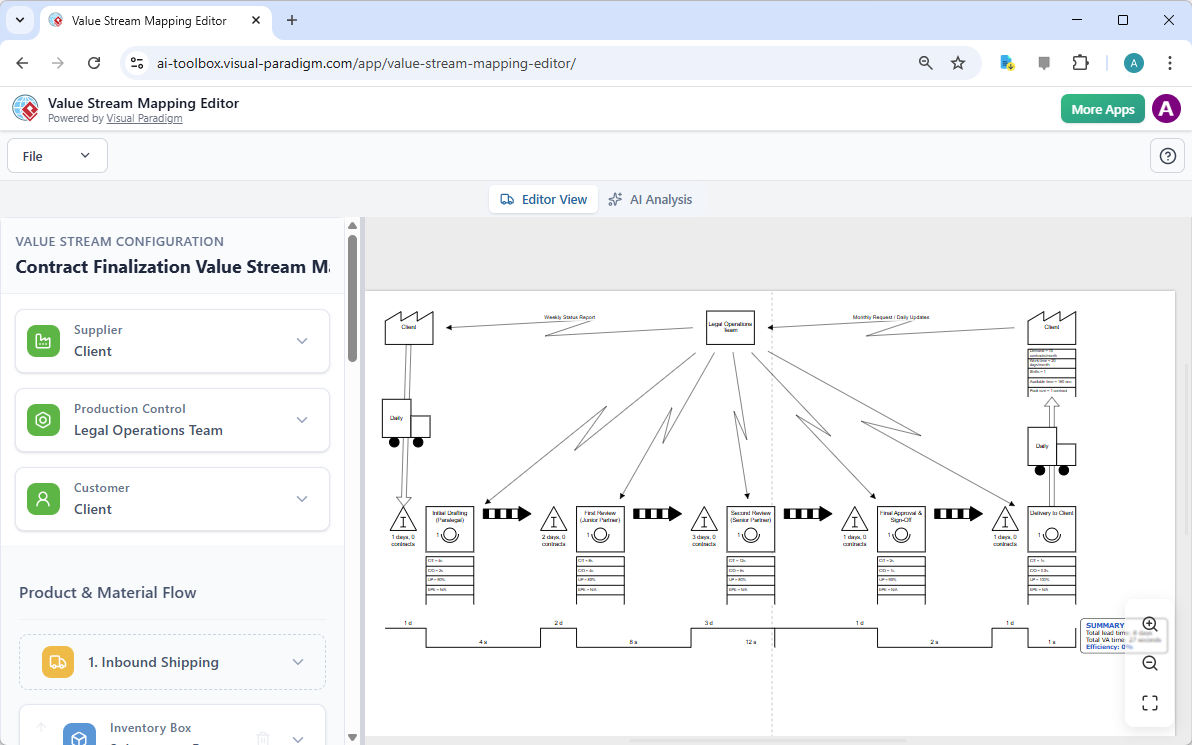Screen dimensions: 1192x745
Task: Fit the diagram to the screen
Action: (x=1149, y=702)
